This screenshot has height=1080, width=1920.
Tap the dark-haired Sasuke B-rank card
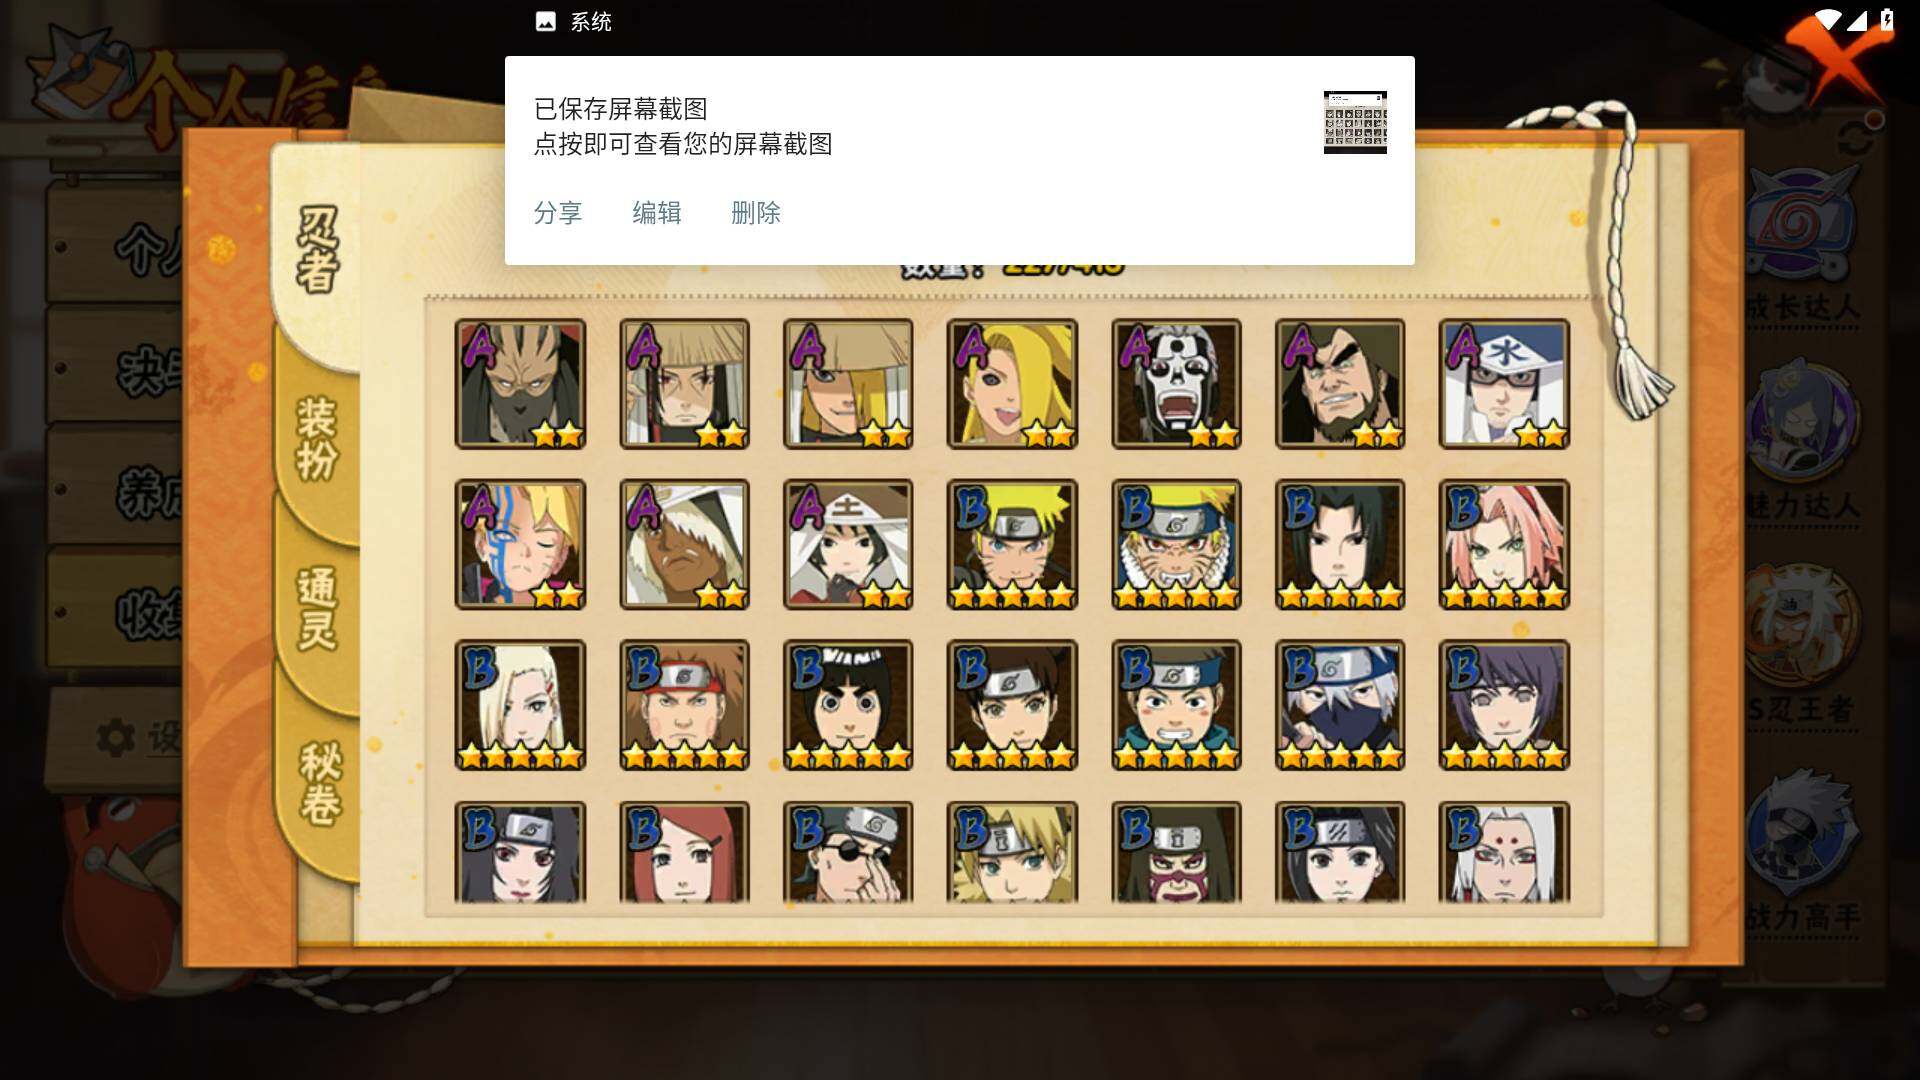pyautogui.click(x=1340, y=545)
